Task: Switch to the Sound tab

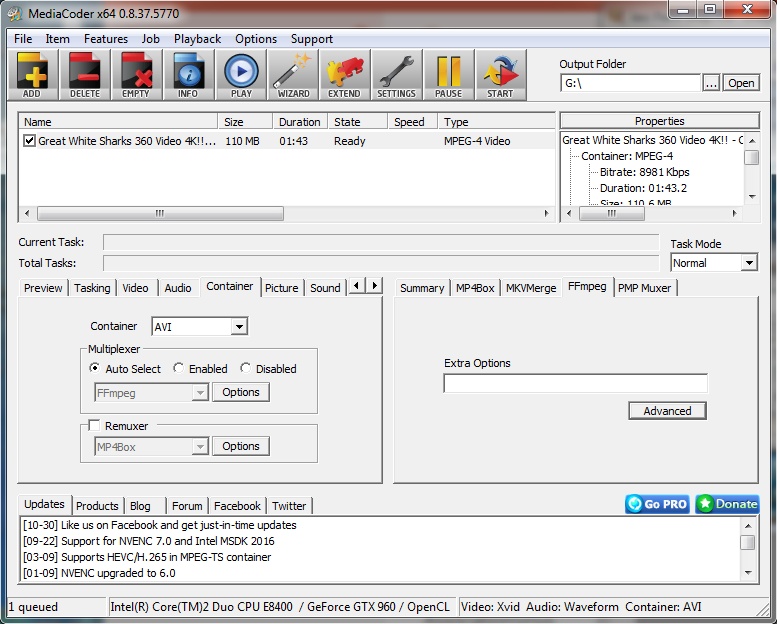Action: (325, 288)
